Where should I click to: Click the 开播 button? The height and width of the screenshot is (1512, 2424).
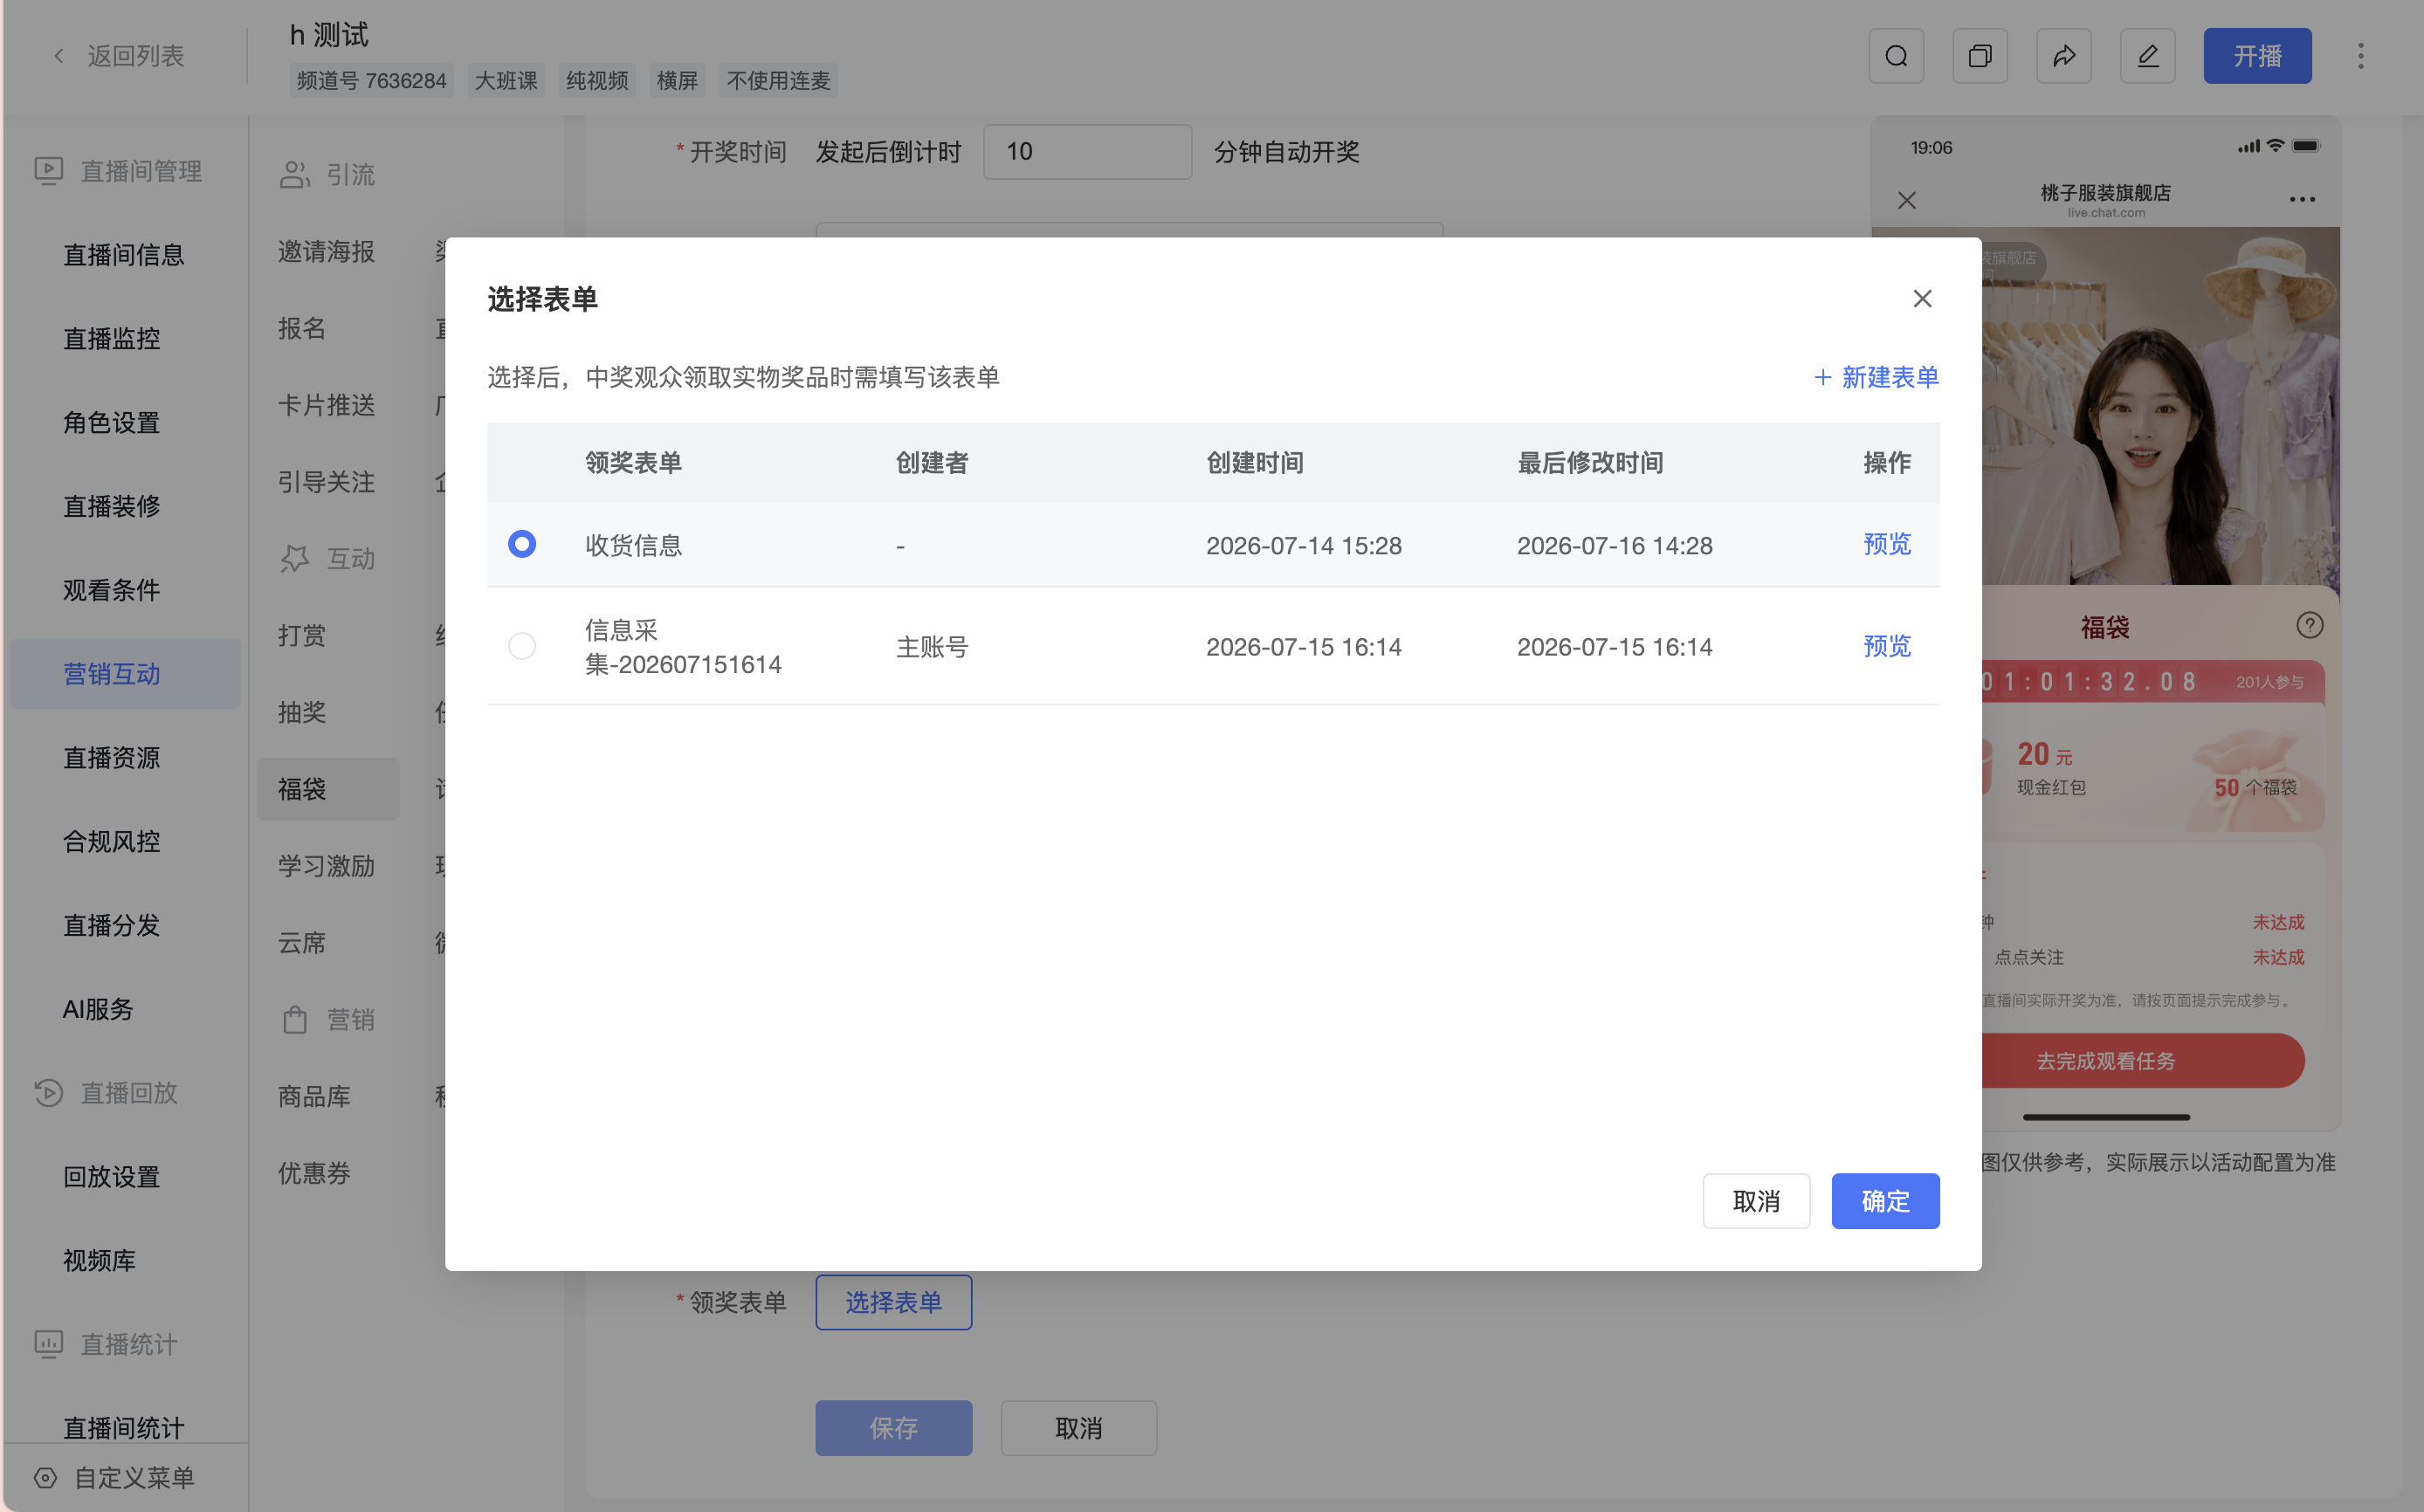(2257, 56)
